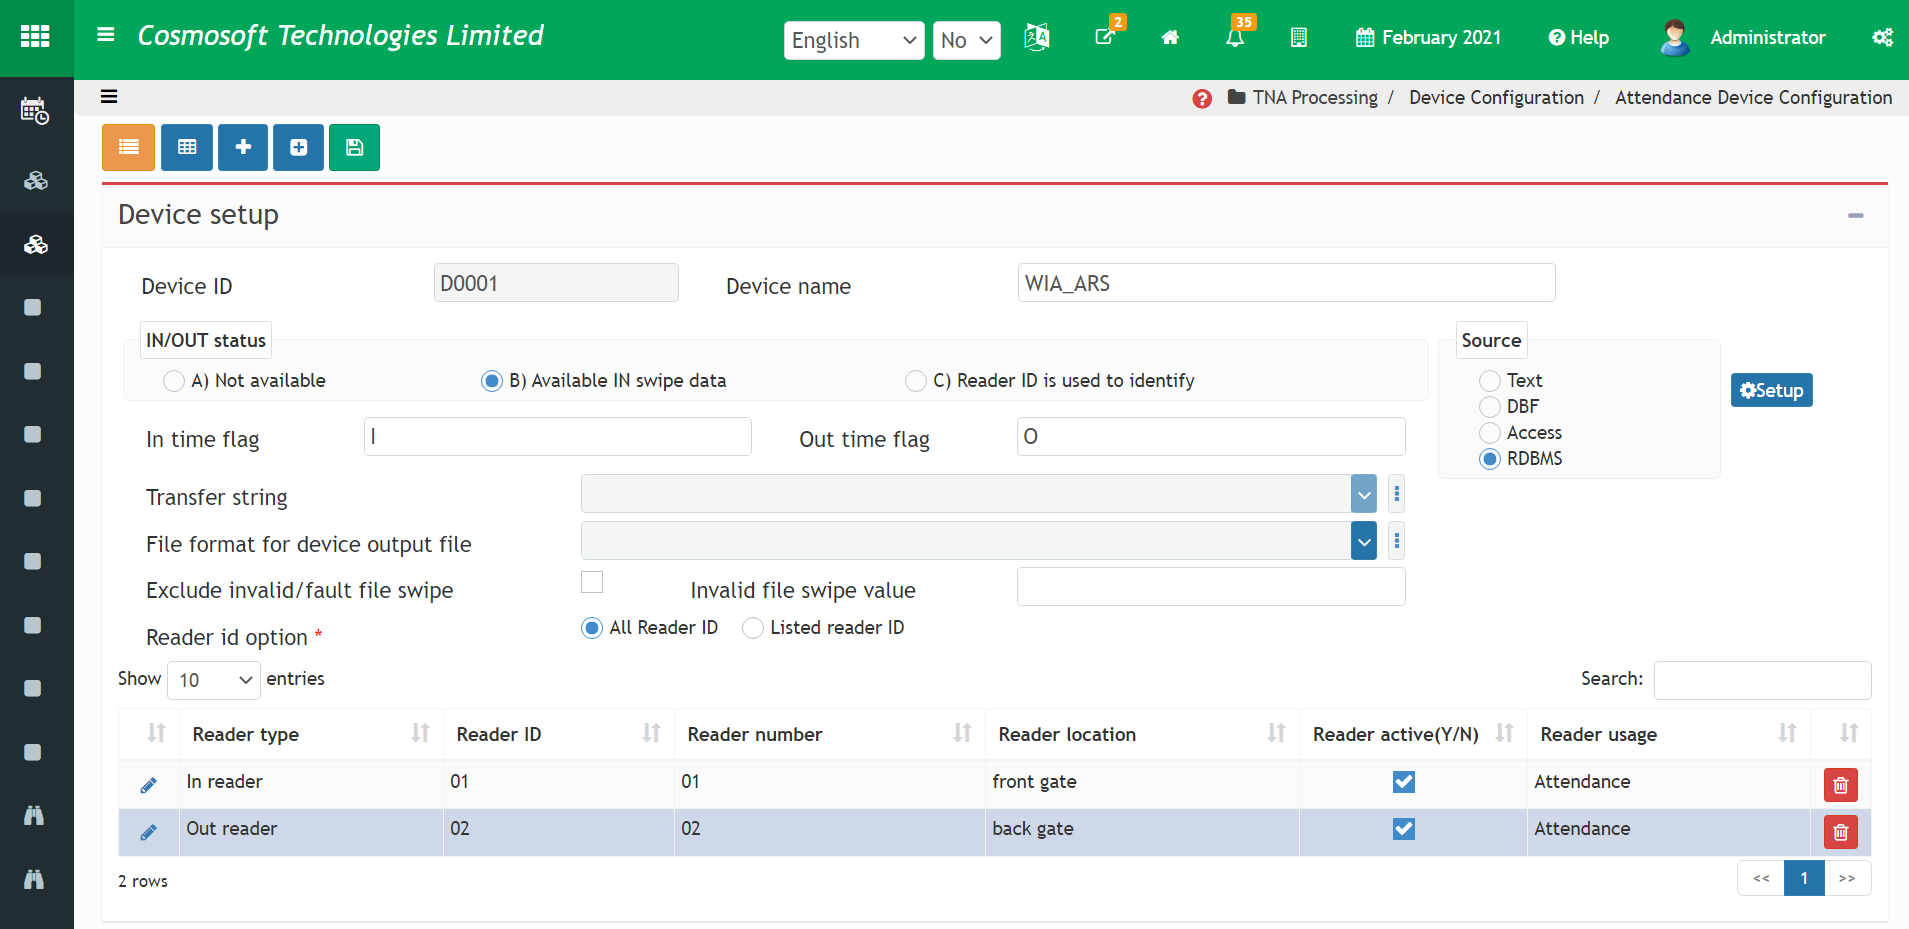Switch to the orange list view button

point(128,147)
